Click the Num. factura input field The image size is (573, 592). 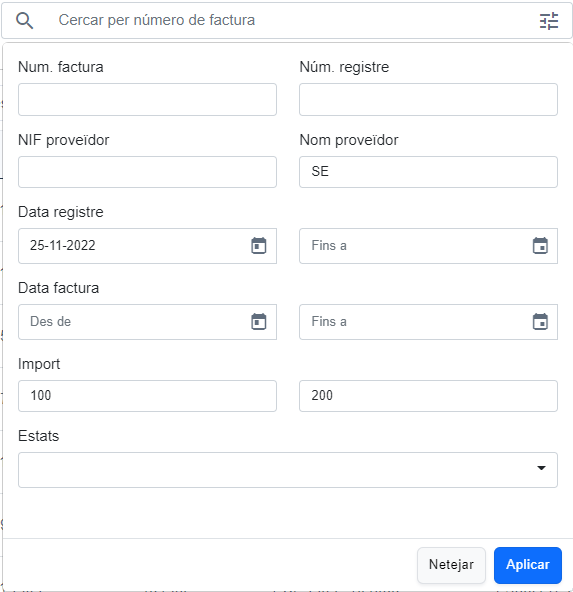(147, 100)
